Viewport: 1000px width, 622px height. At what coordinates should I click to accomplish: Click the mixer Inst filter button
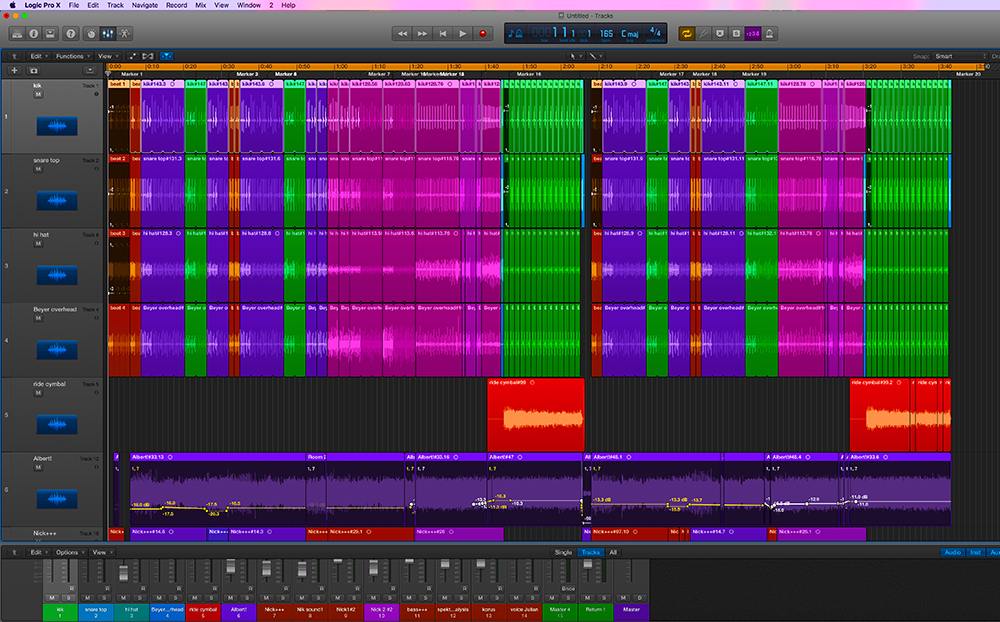[975, 552]
